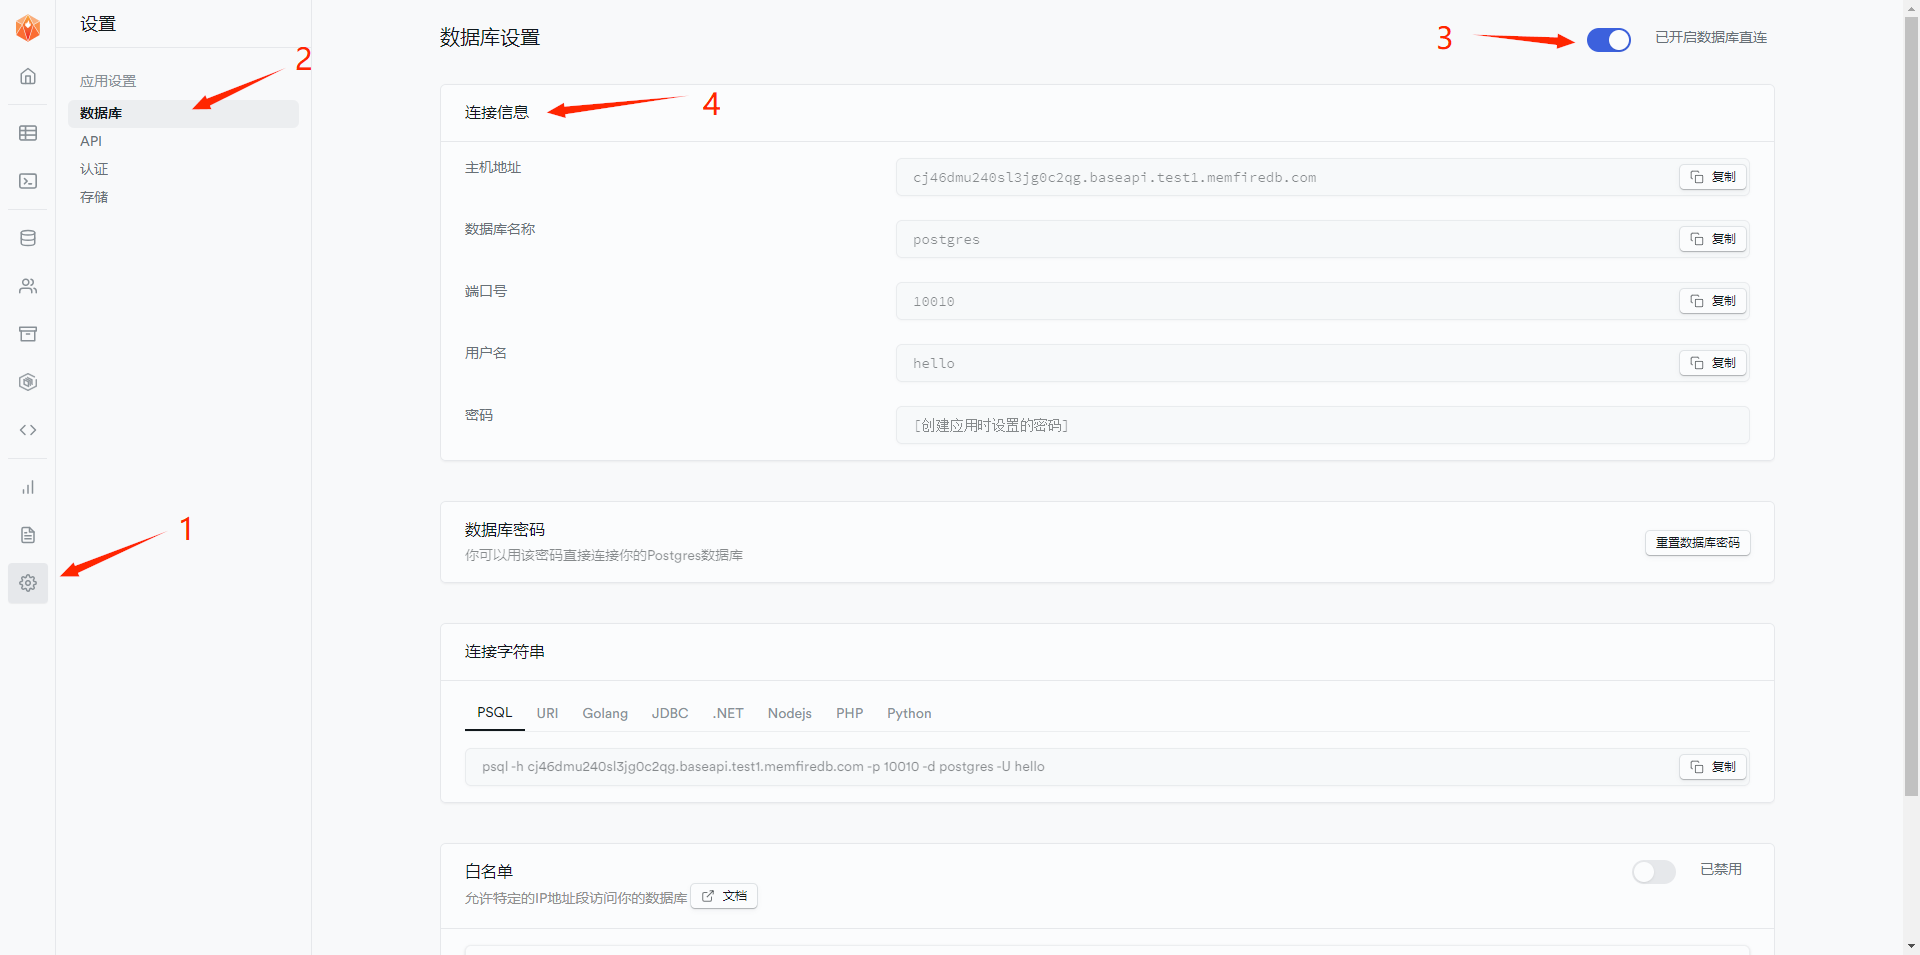Open the database cylinder icon

pos(28,238)
